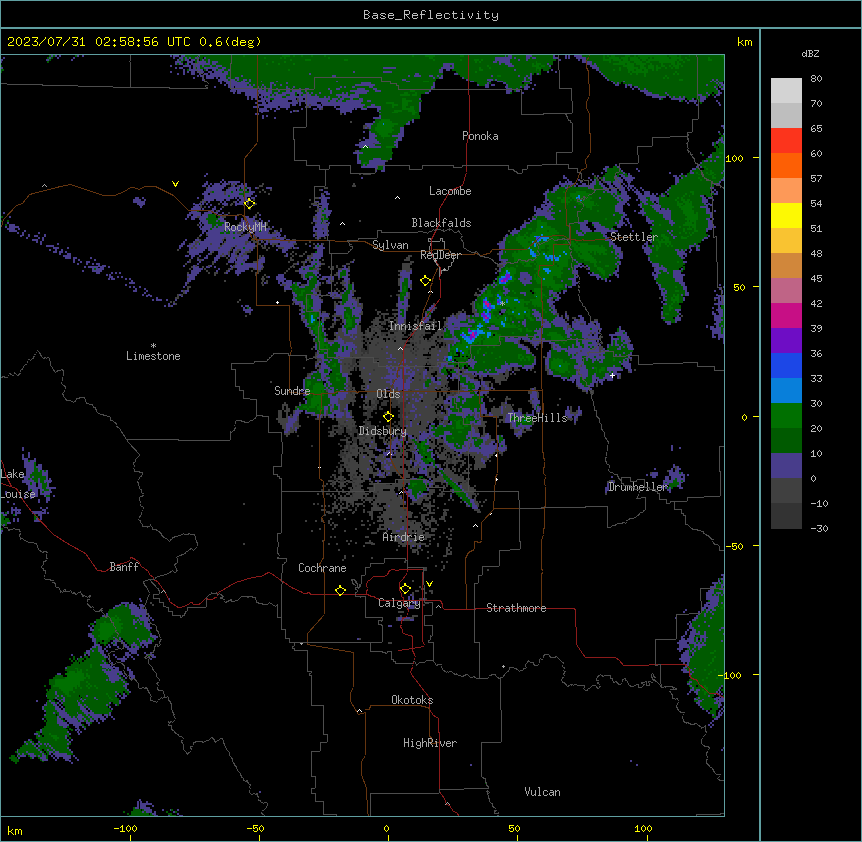The image size is (862, 842).
Task: Click the 100 y-axis tick label
Action: tap(734, 158)
